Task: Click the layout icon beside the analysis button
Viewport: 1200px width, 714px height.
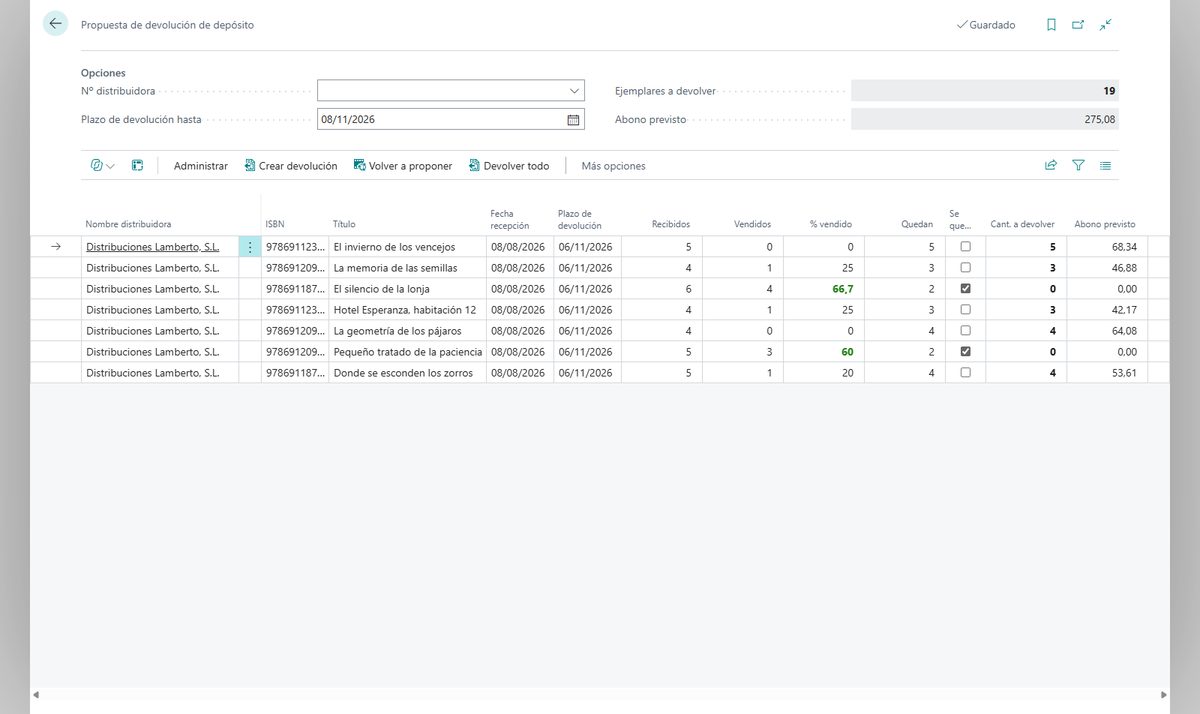Action: point(138,166)
